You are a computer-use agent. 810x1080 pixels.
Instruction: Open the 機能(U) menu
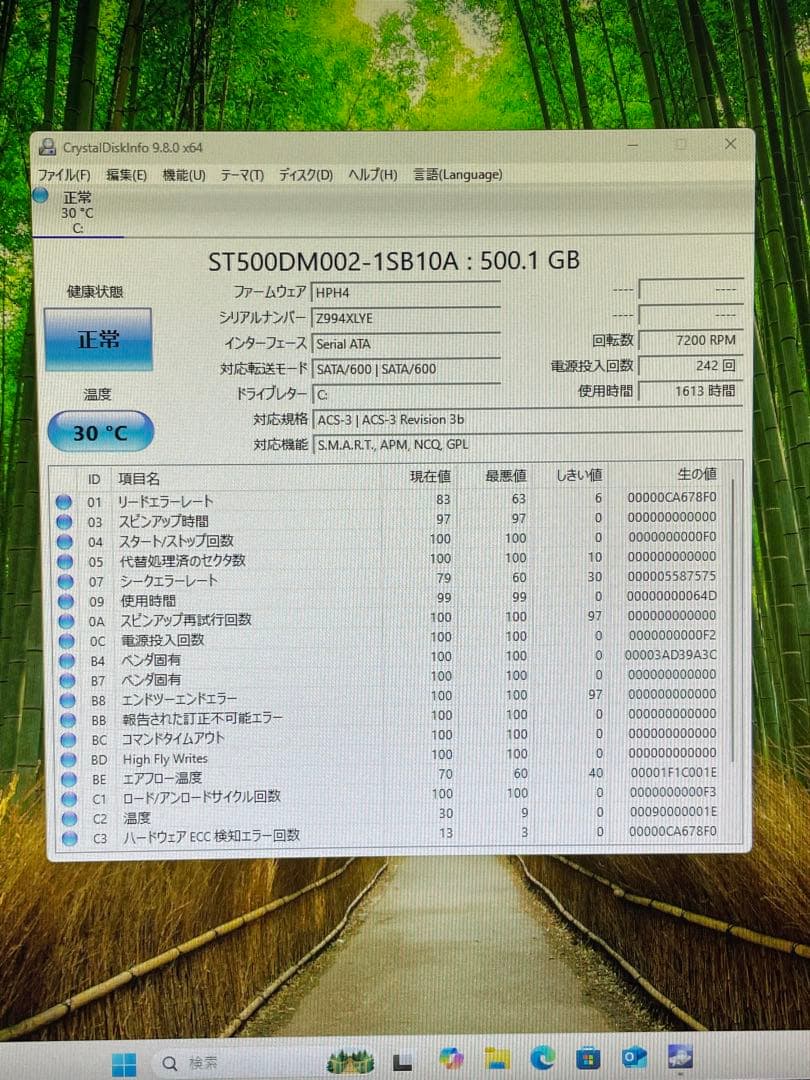pyautogui.click(x=184, y=175)
